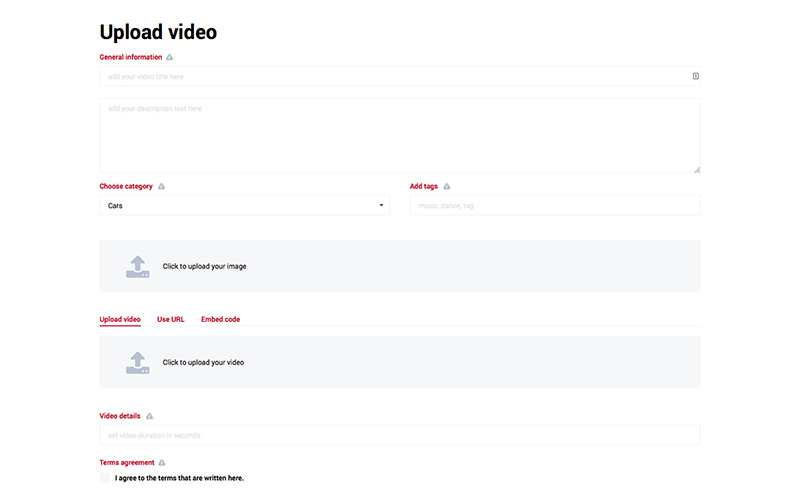Click the video duration in seconds field
Viewport: 800px width, 496px height.
pyautogui.click(x=400, y=435)
